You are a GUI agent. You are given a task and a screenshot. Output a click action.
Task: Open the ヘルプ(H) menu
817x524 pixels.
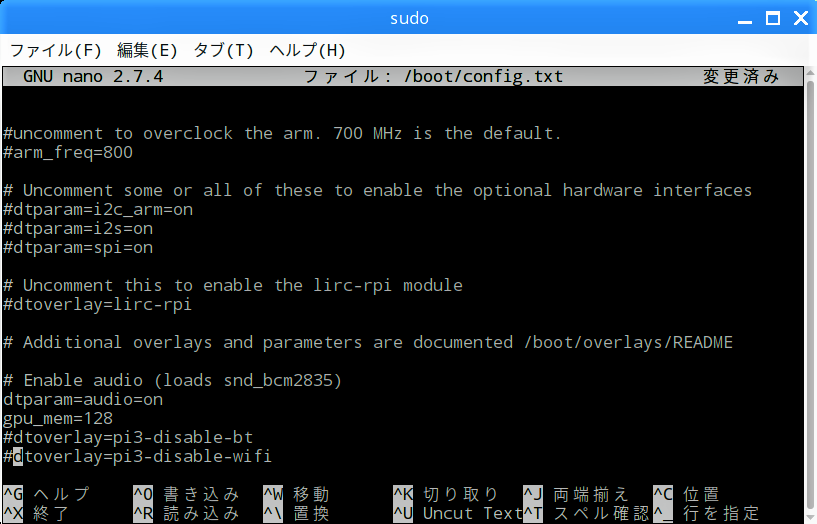point(307,51)
